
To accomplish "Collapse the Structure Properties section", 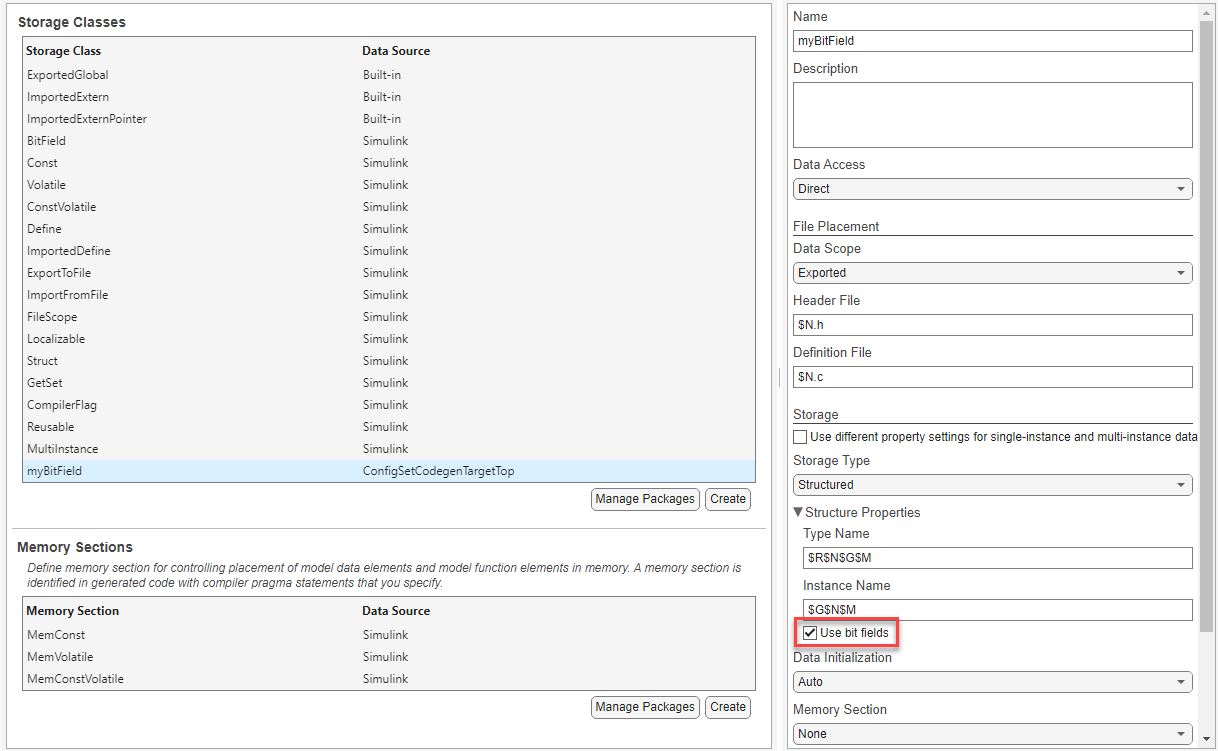I will (799, 513).
